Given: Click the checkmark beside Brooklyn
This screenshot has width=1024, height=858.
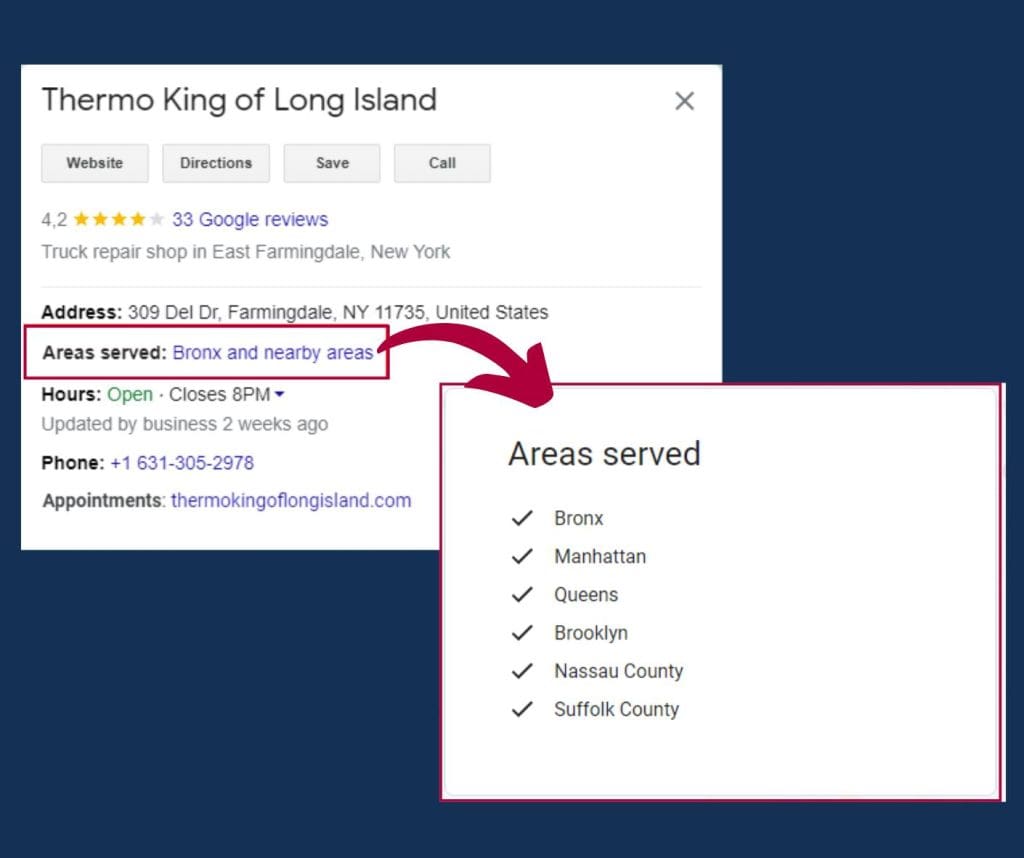Looking at the screenshot, I should (x=522, y=633).
